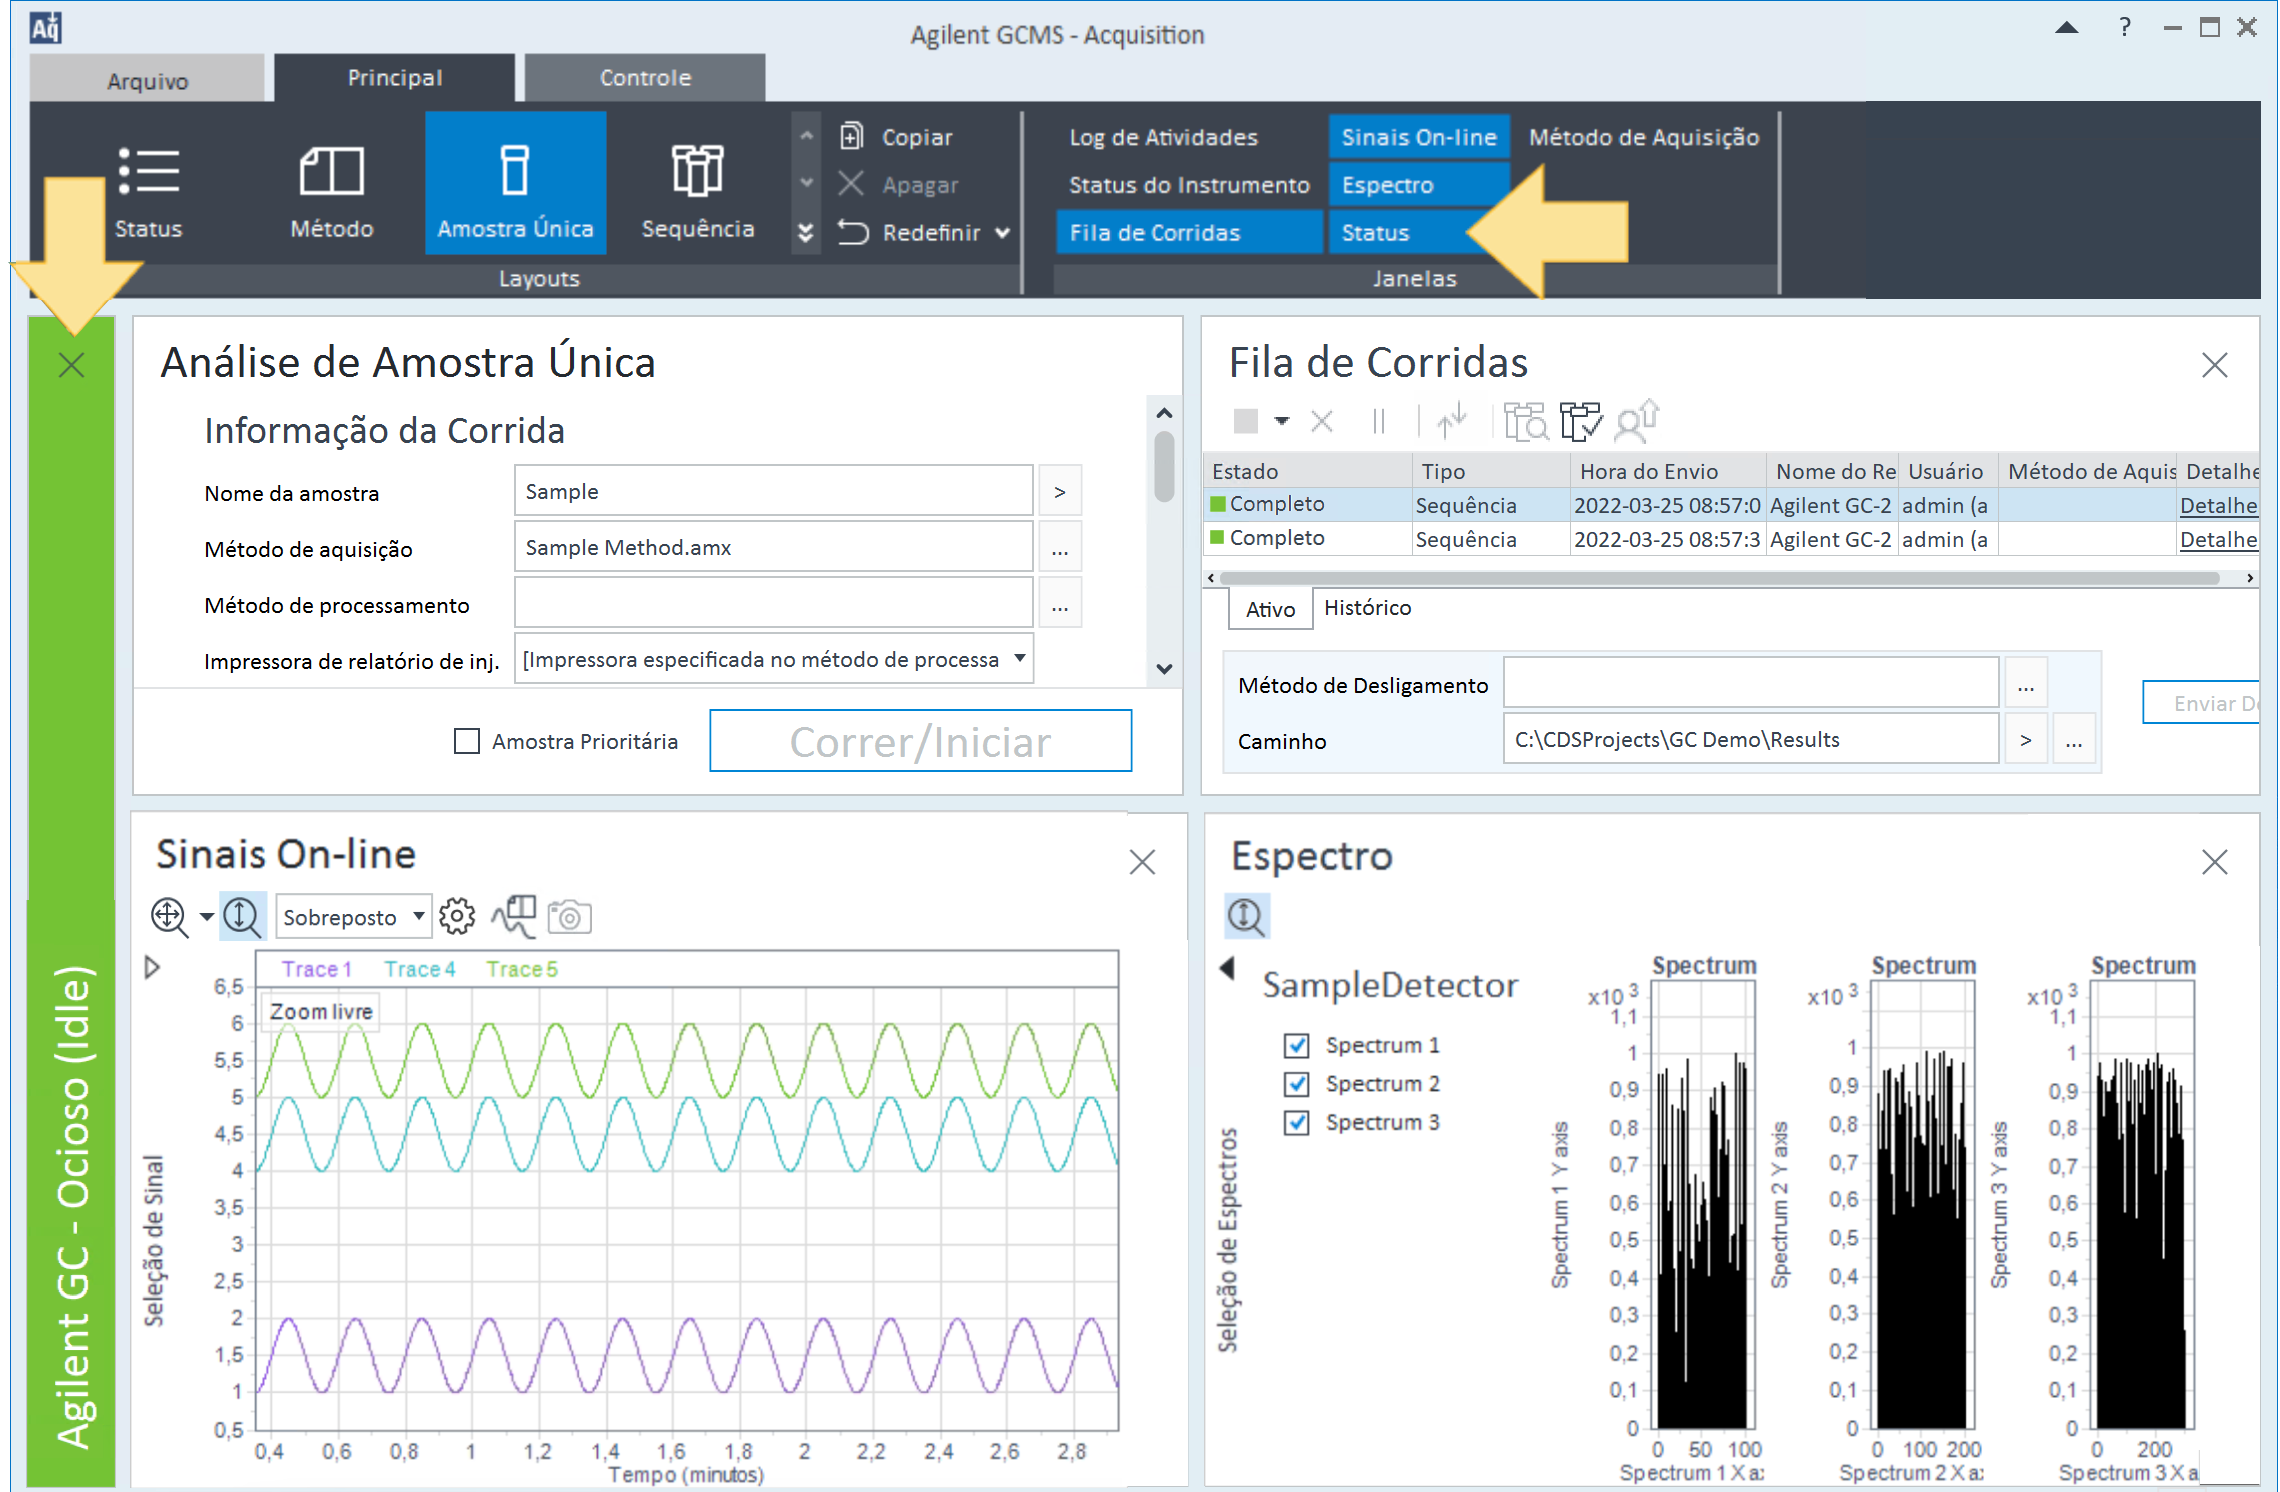Open the Método layout
2280x1492 pixels.
[x=331, y=190]
